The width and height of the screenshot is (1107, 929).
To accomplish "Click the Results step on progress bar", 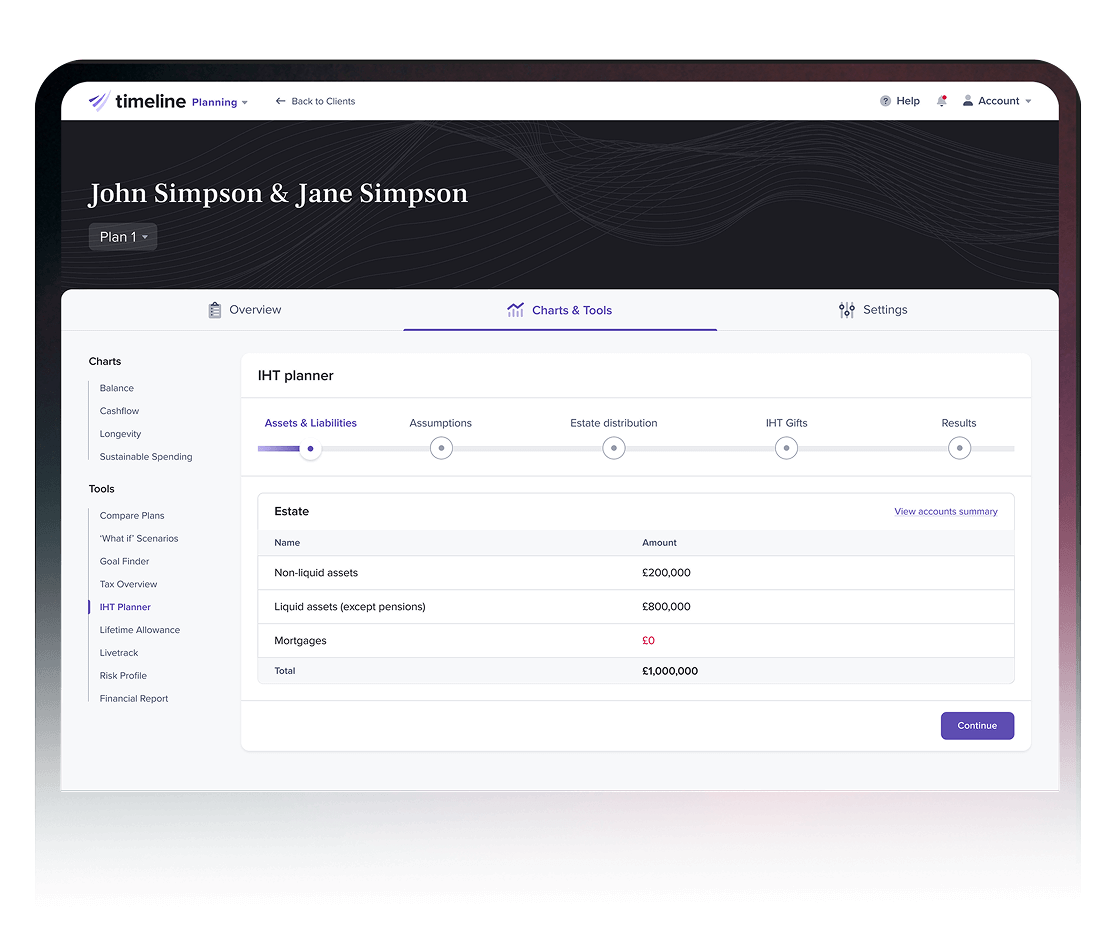I will pyautogui.click(x=959, y=448).
